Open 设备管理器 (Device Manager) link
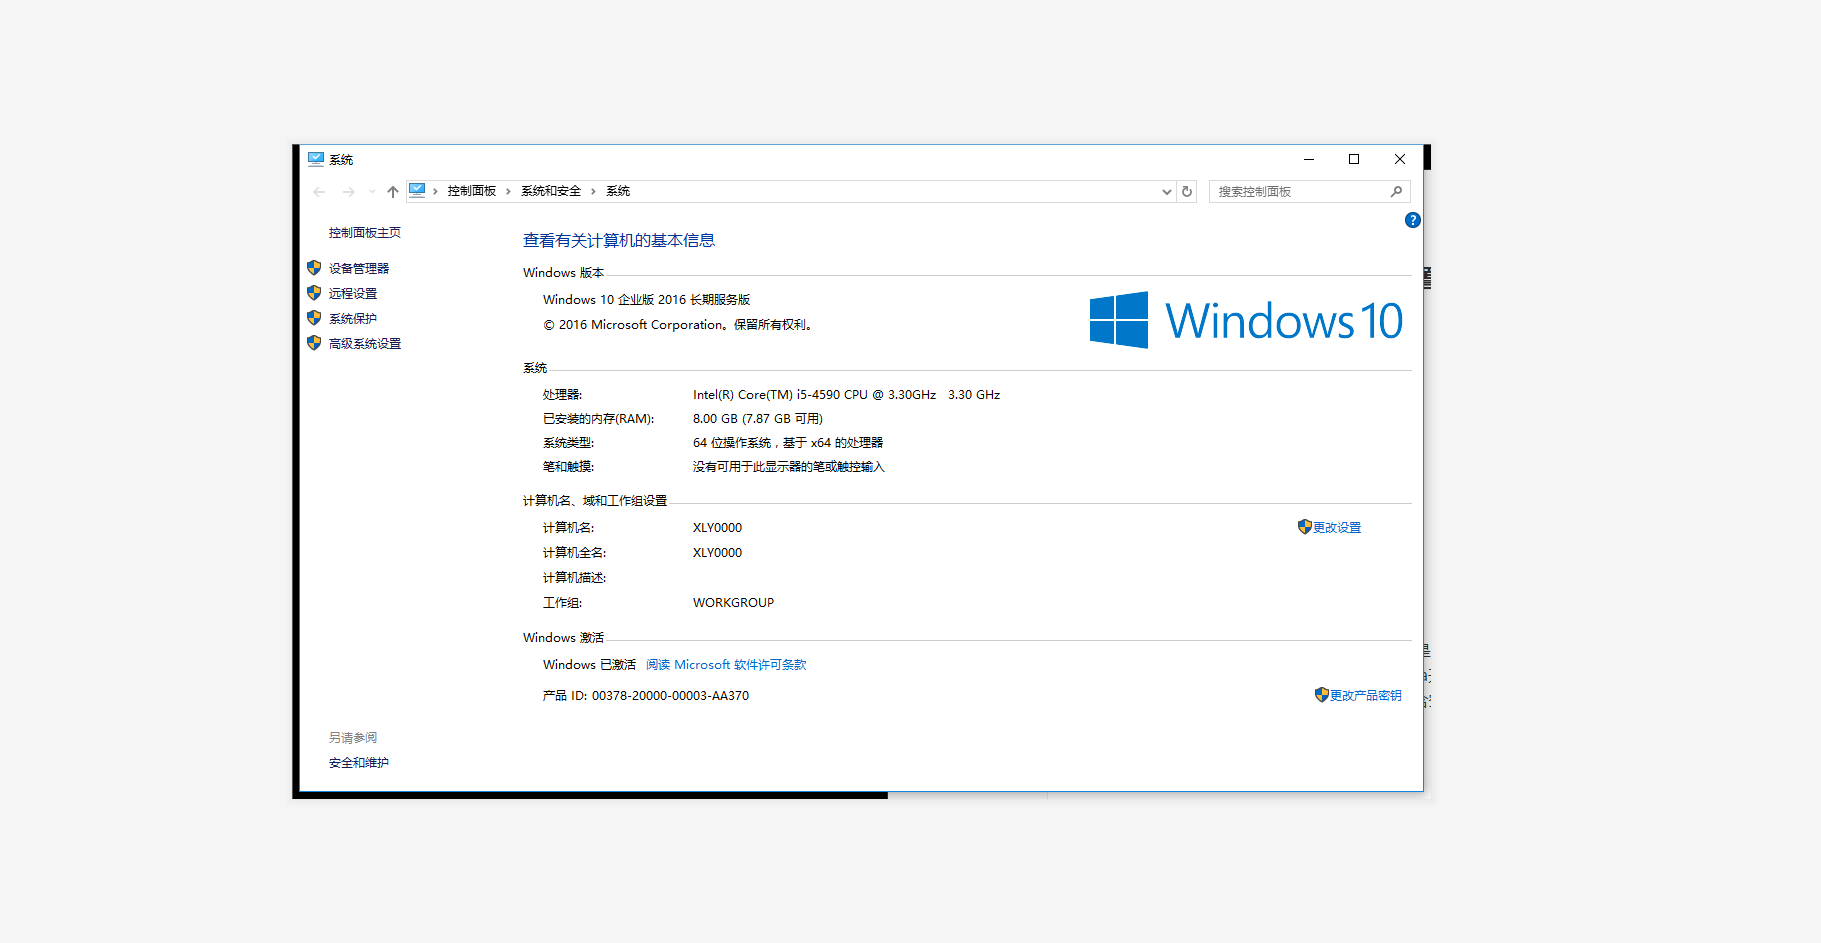This screenshot has height=943, width=1821. coord(359,268)
